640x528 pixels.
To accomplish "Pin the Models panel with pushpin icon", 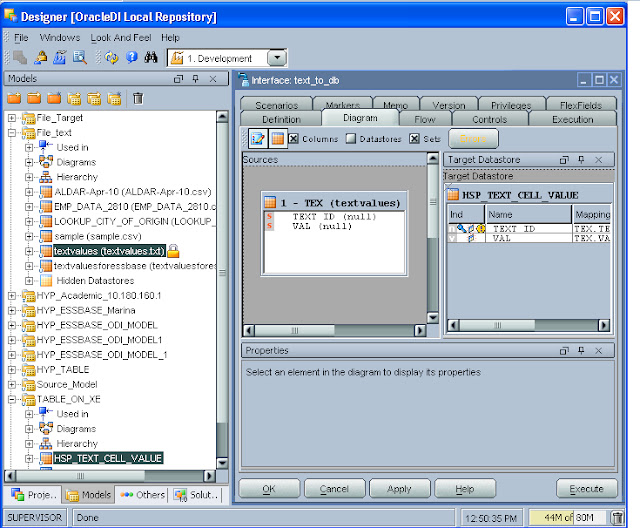I will pos(196,78).
